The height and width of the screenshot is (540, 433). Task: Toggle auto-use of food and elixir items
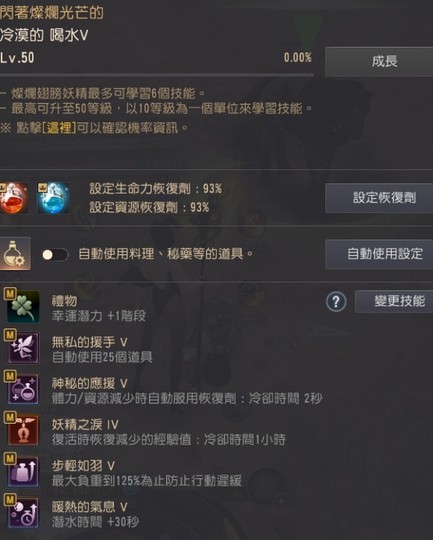(54, 255)
